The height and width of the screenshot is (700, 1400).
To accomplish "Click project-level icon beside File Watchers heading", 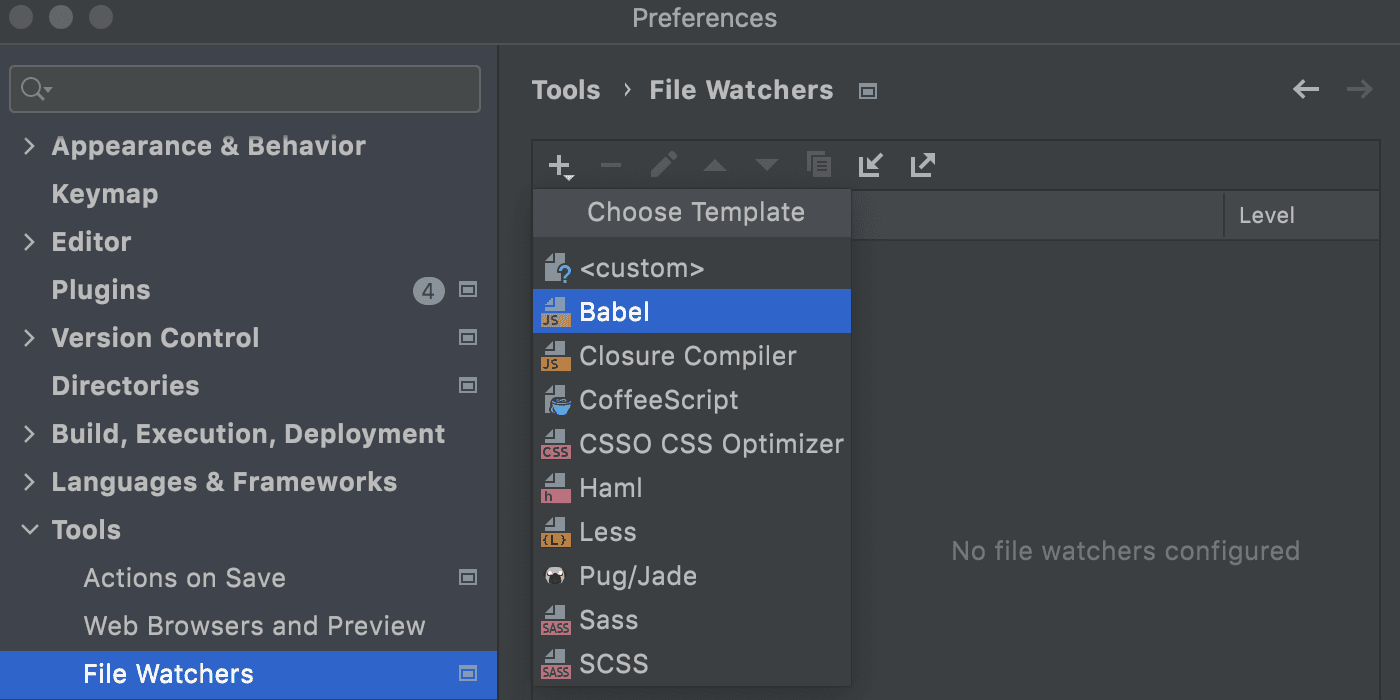I will click(x=868, y=91).
